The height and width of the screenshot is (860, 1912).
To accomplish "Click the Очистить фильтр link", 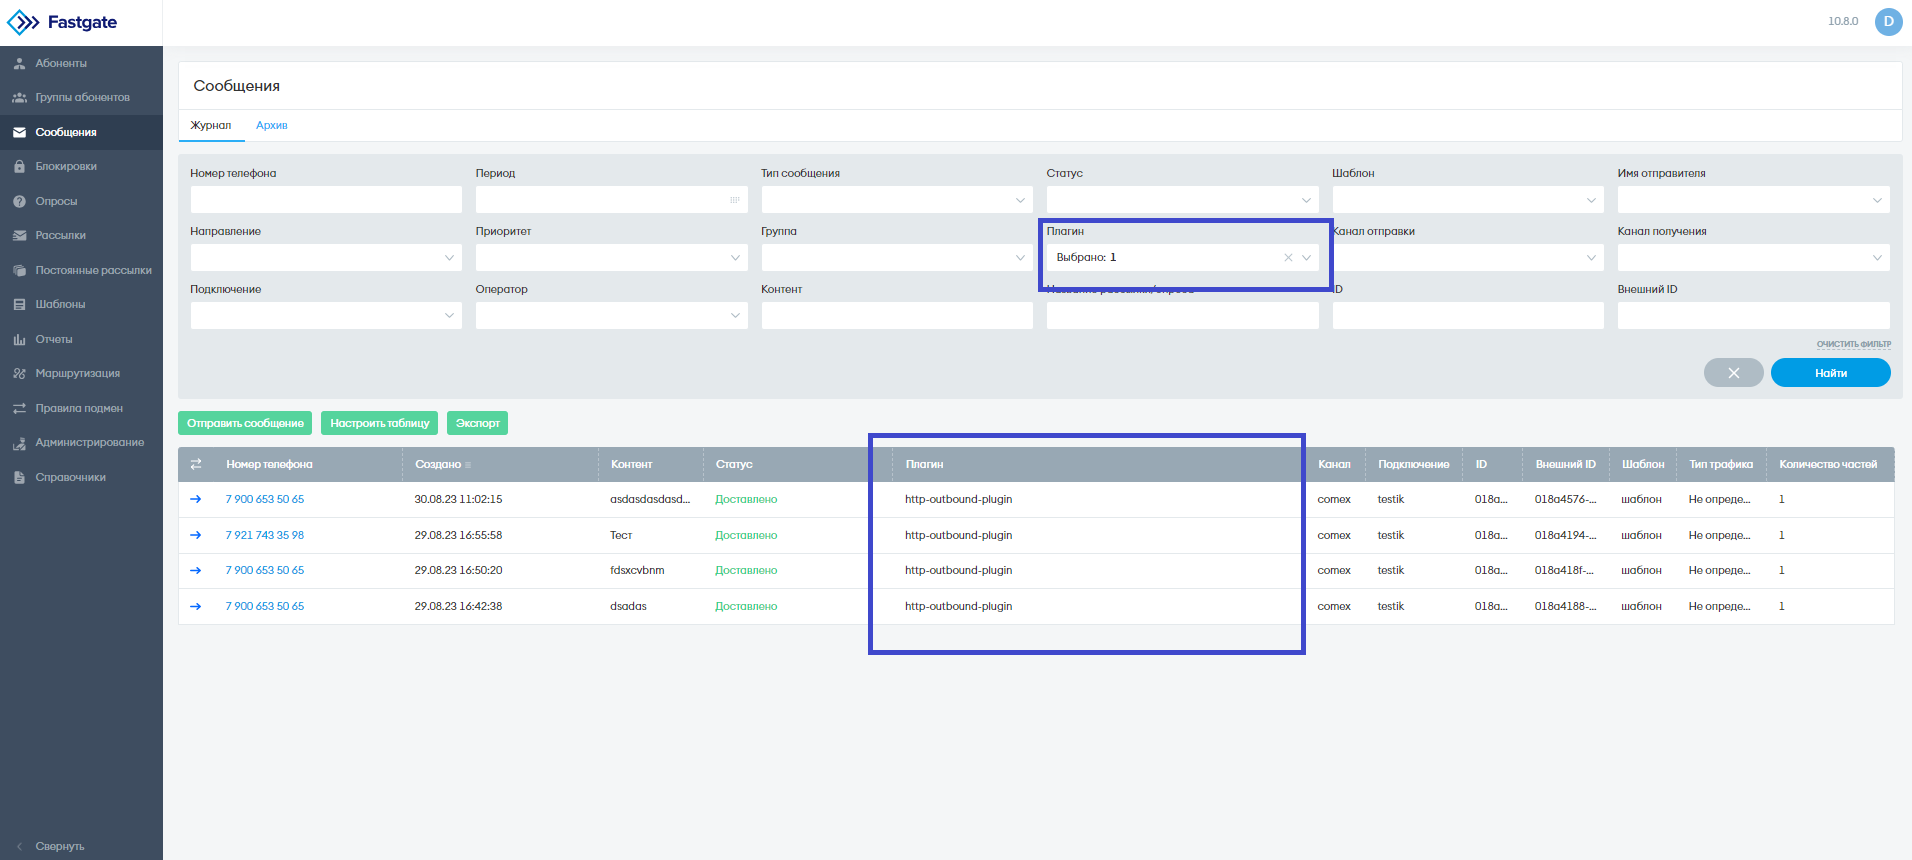I will tap(1853, 344).
